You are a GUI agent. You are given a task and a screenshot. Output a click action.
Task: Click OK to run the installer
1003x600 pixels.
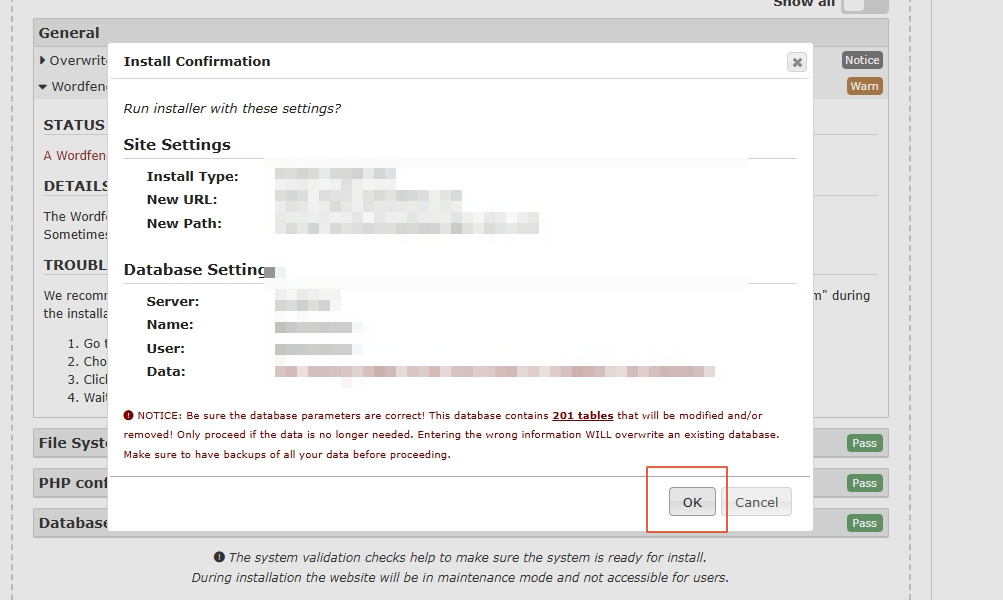click(x=692, y=502)
